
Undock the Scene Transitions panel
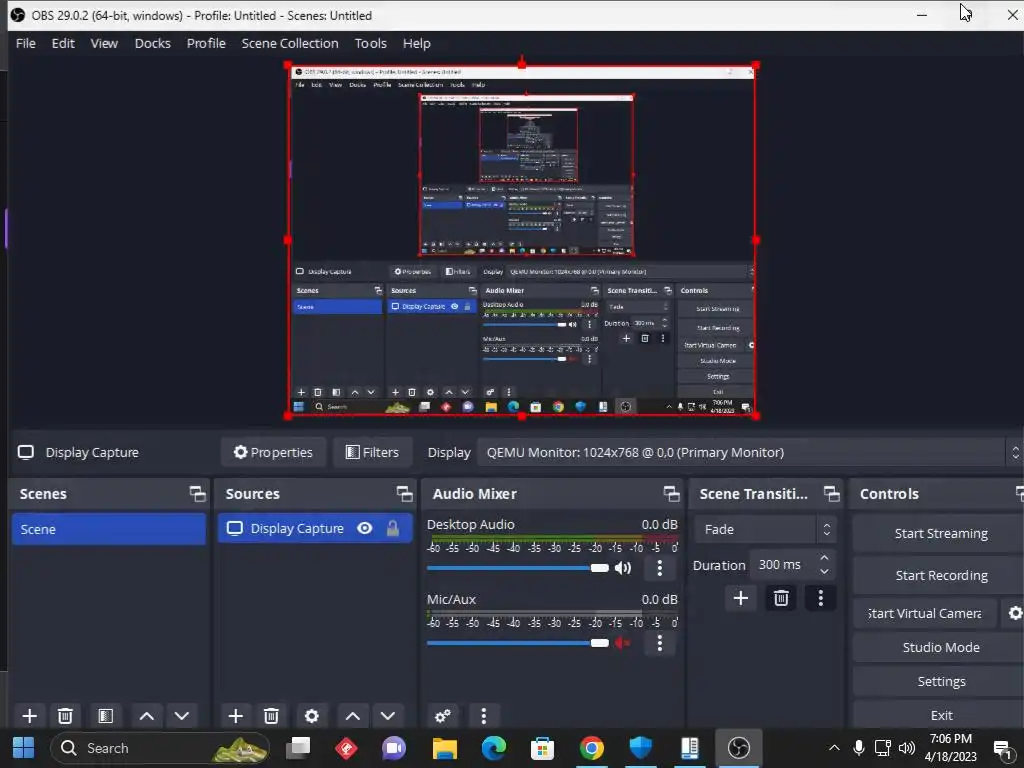tap(831, 494)
